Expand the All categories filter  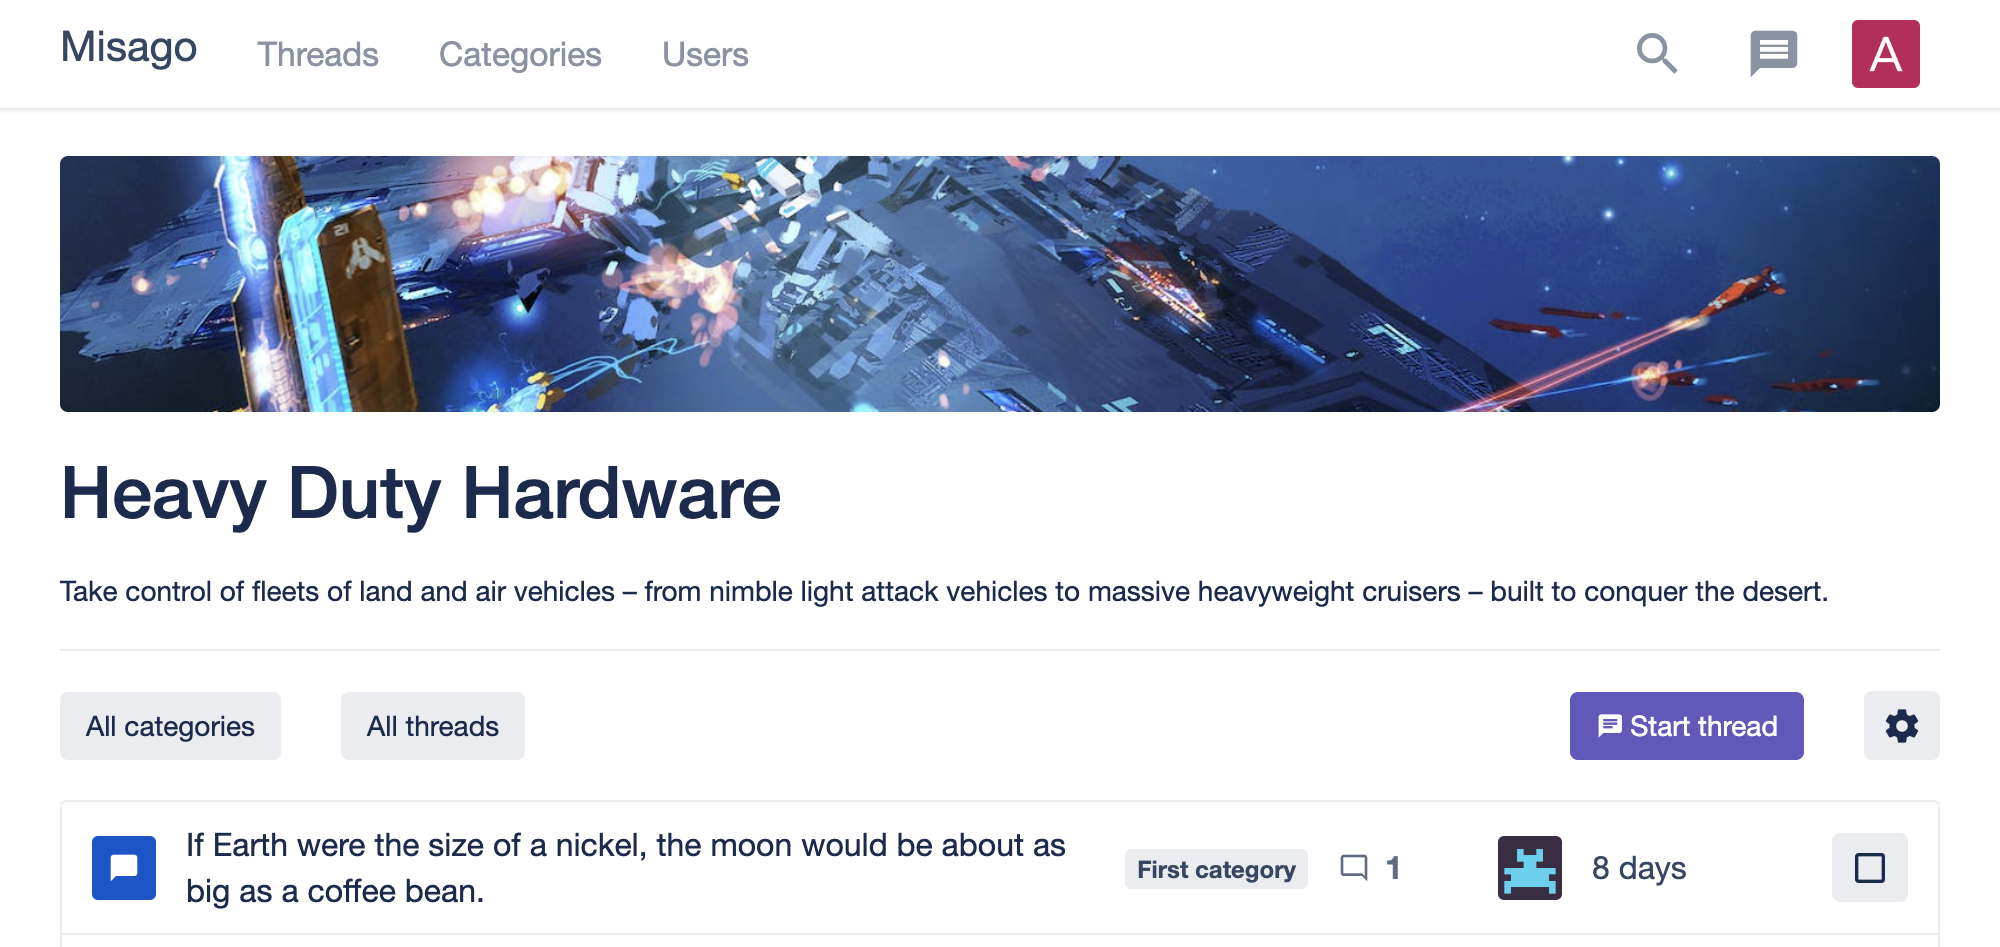tap(170, 726)
